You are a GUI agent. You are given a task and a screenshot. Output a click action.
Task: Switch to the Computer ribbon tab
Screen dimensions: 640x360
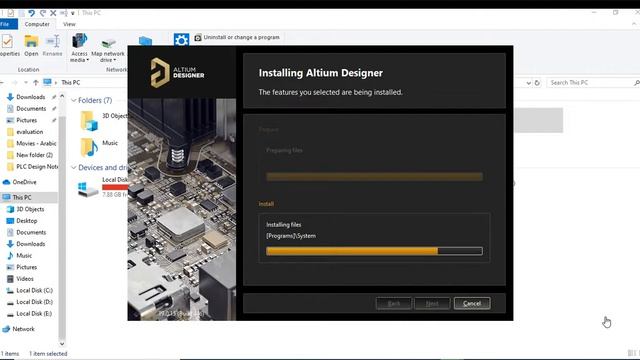click(x=37, y=24)
